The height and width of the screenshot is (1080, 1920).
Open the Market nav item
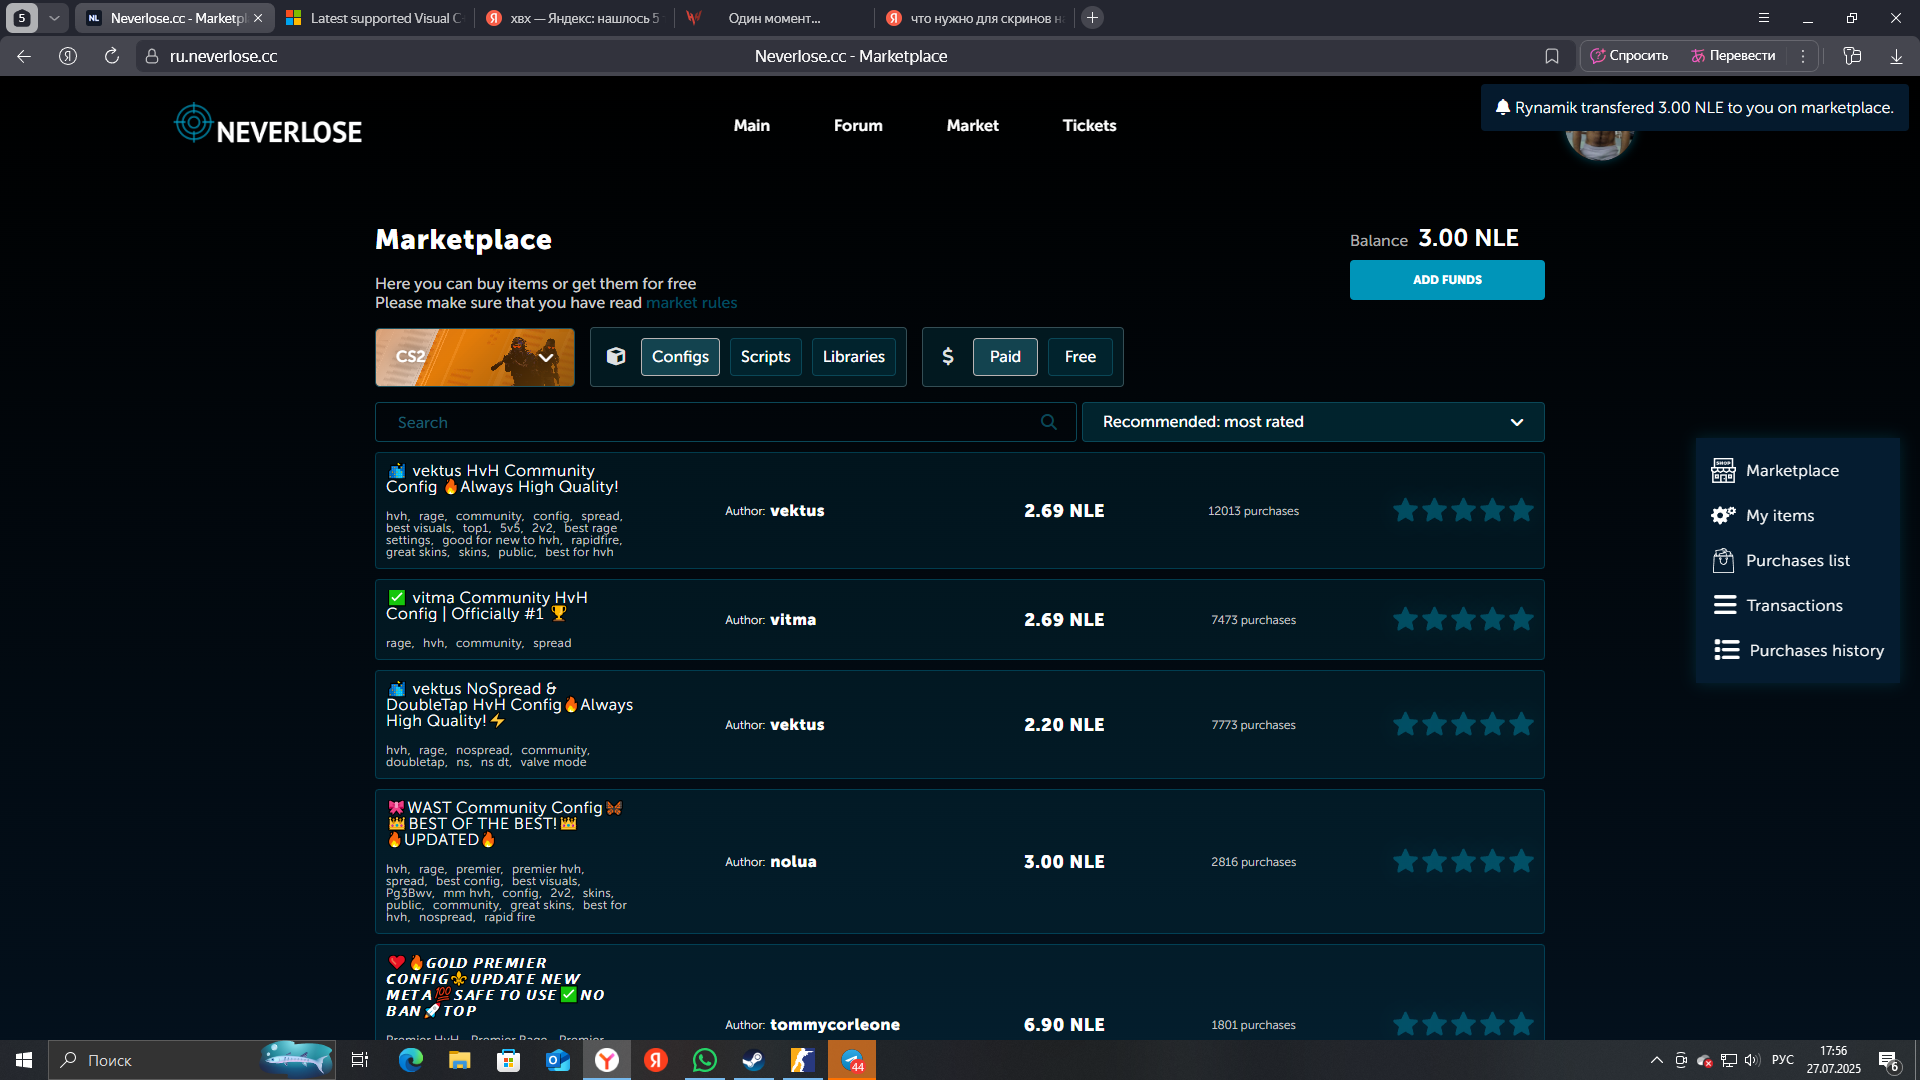pyautogui.click(x=972, y=125)
